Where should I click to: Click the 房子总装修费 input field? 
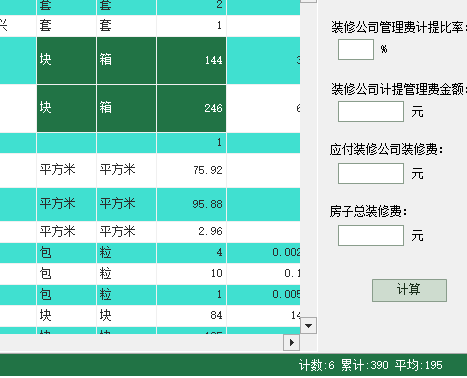(x=371, y=235)
